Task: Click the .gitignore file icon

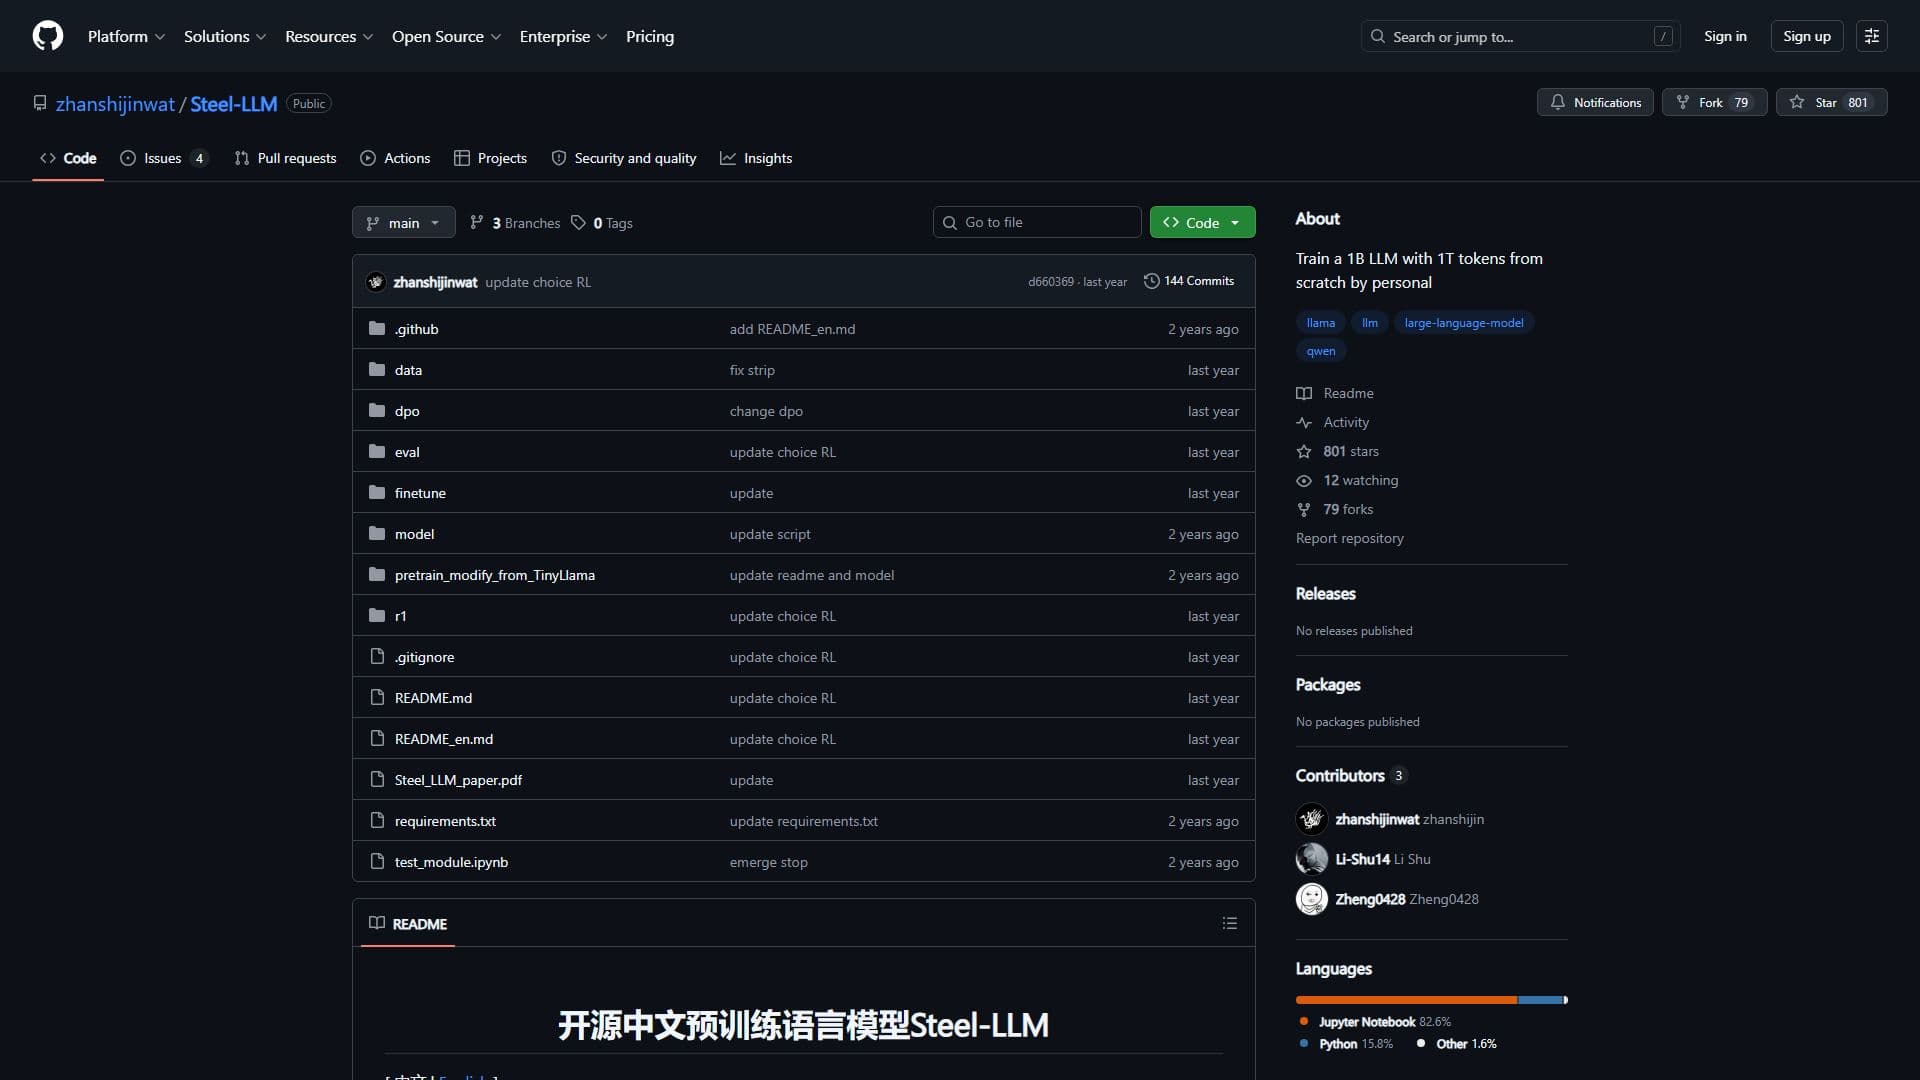Action: pyautogui.click(x=377, y=657)
